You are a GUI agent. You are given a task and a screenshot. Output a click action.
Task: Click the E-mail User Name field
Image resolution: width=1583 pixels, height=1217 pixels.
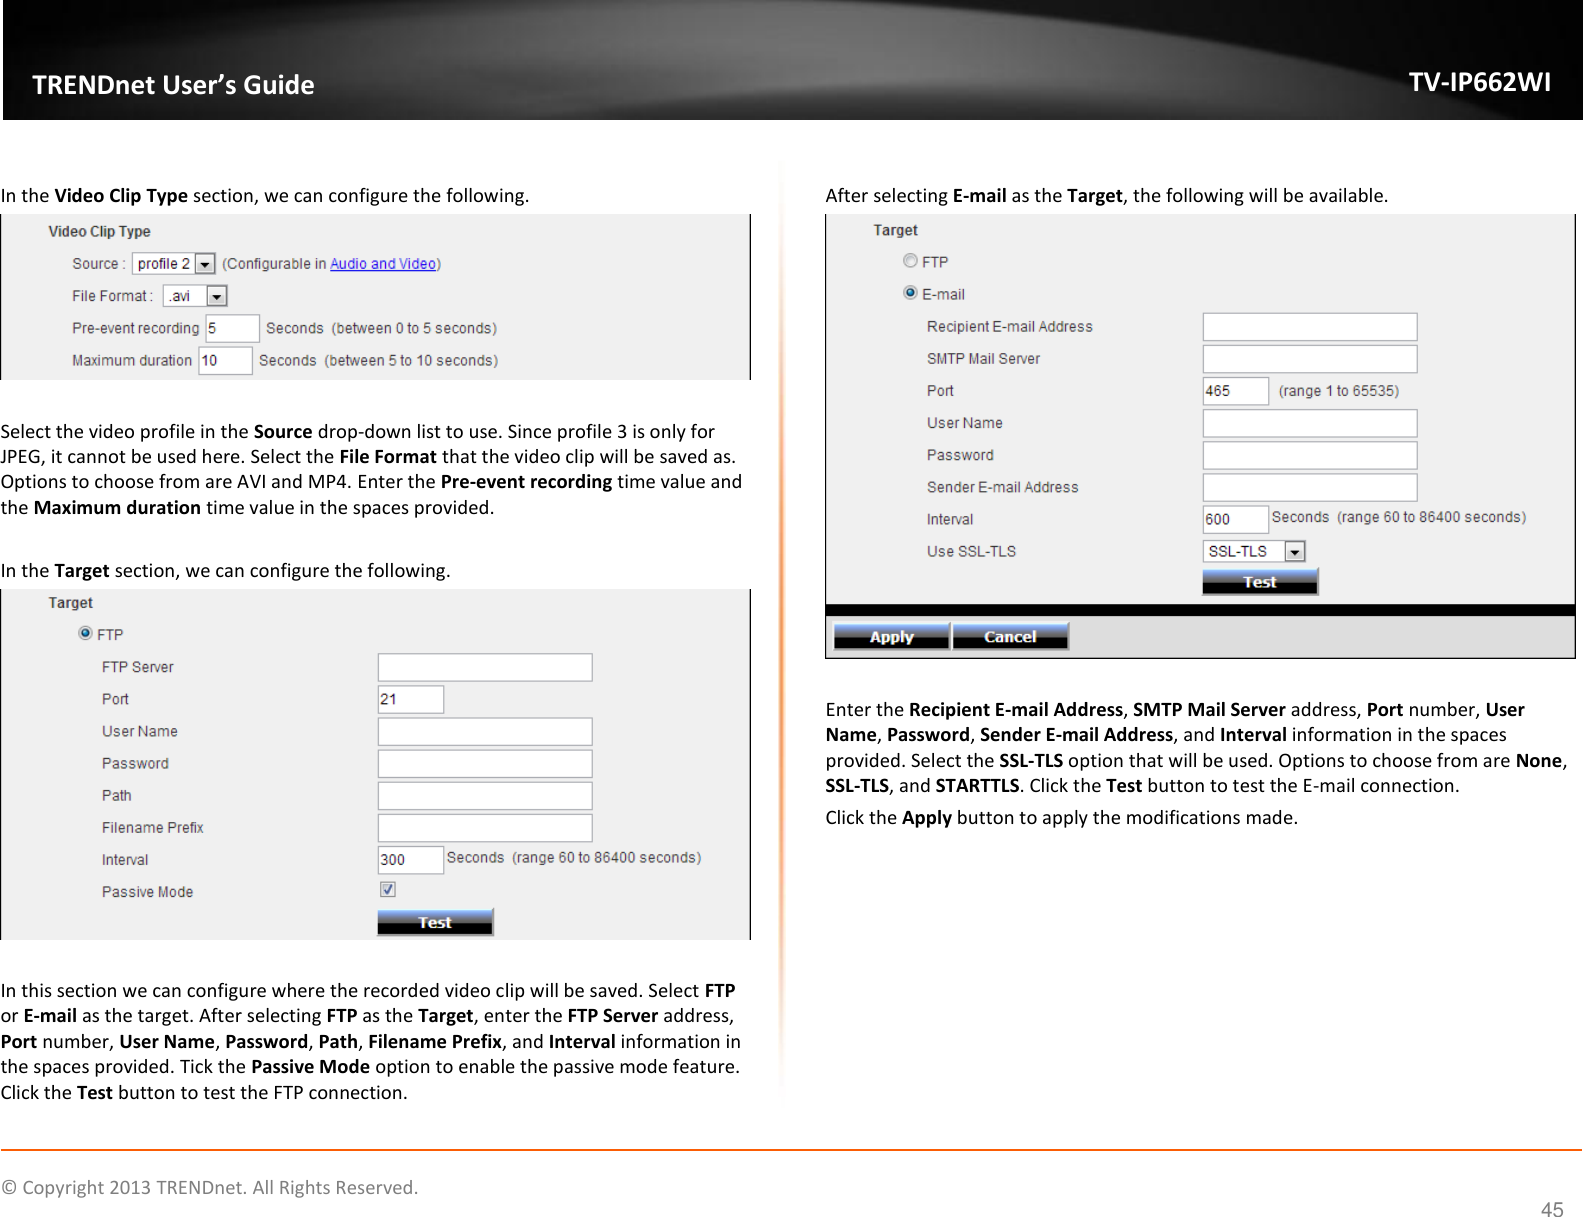tap(1310, 423)
